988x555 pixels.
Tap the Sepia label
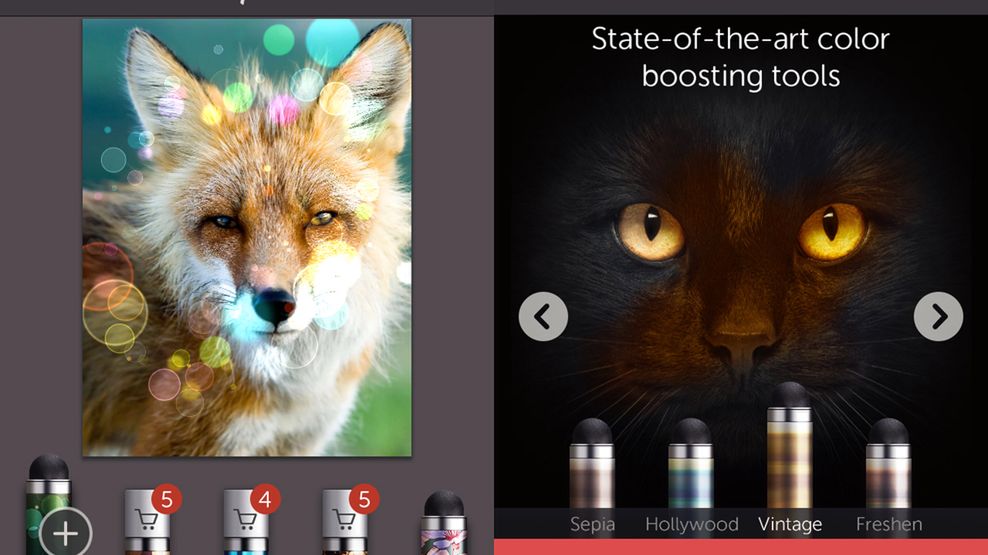click(592, 524)
